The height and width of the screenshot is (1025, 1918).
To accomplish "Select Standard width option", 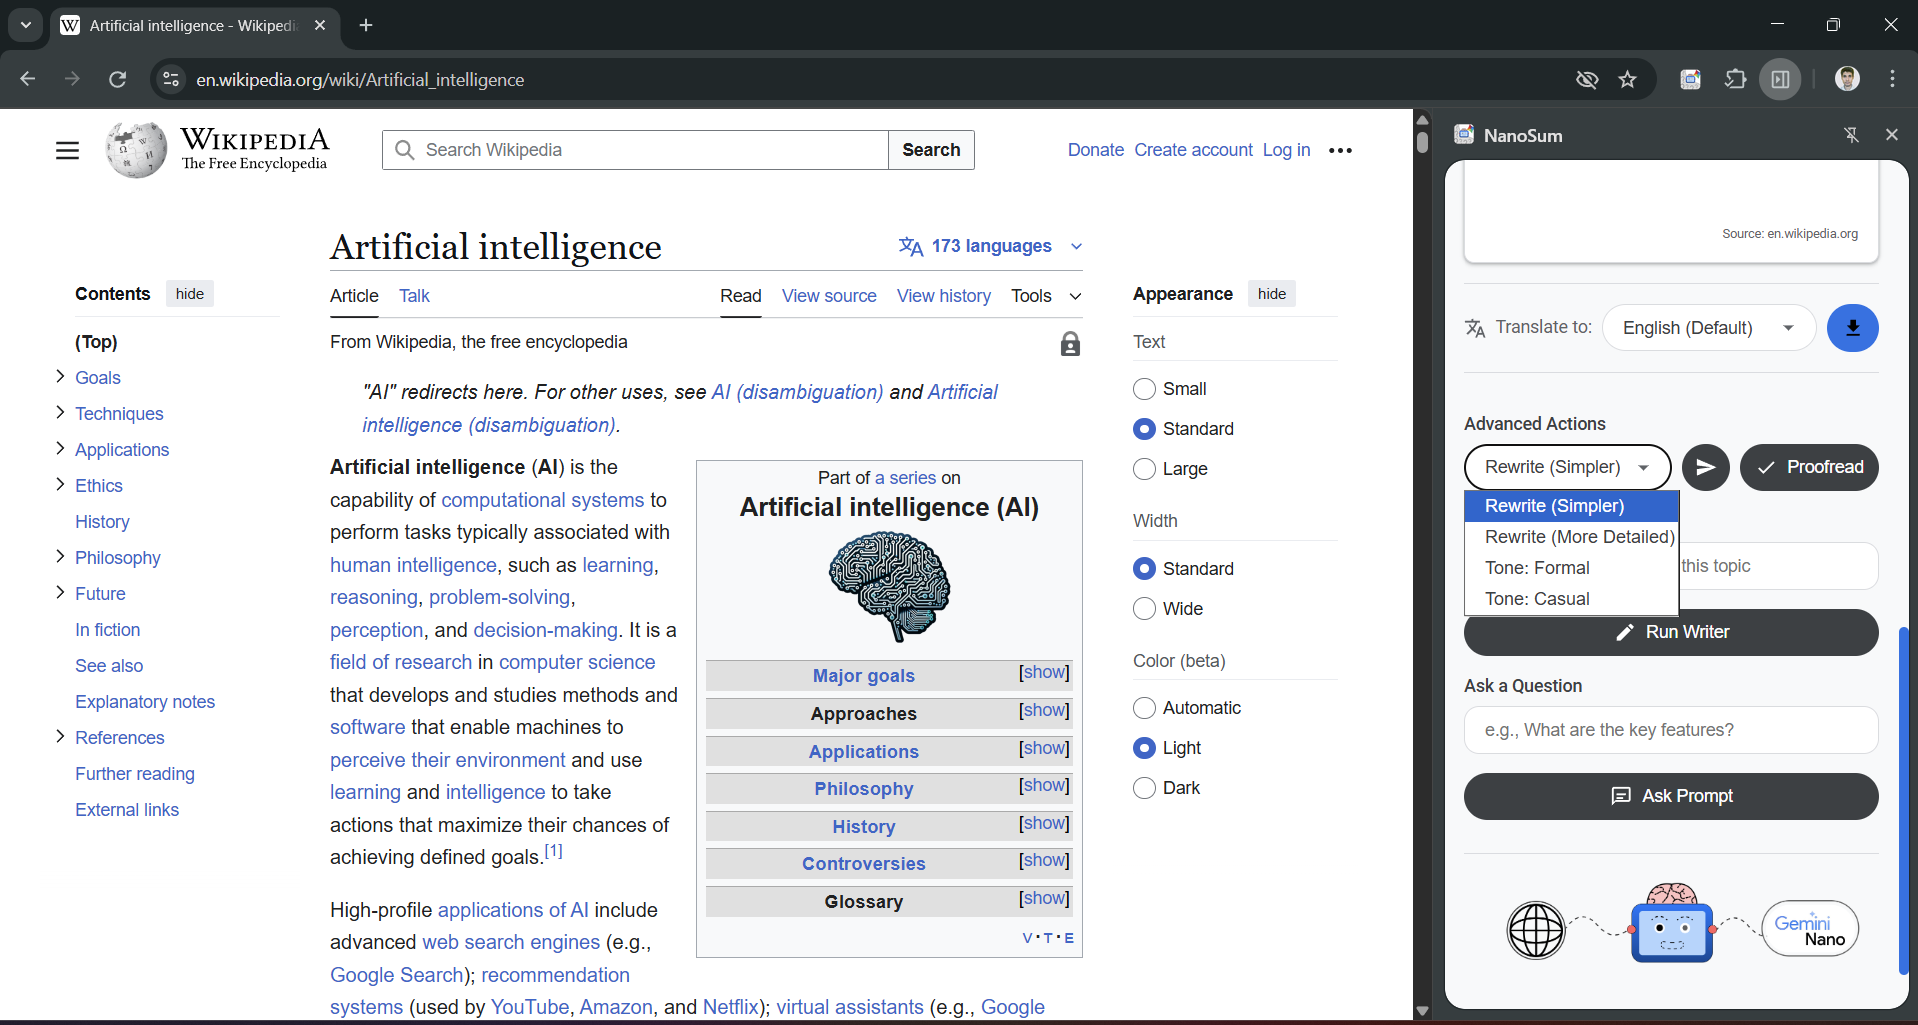I will point(1145,569).
